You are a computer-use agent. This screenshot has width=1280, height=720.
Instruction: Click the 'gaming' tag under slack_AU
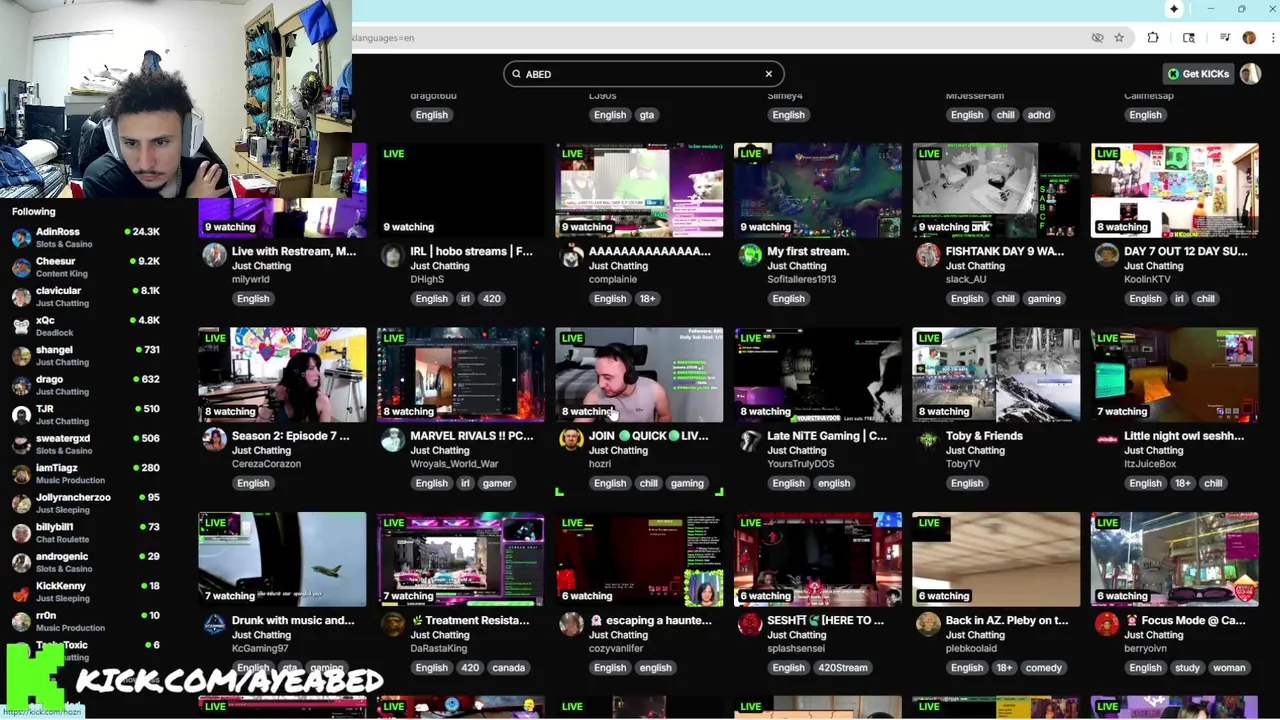[1043, 299]
